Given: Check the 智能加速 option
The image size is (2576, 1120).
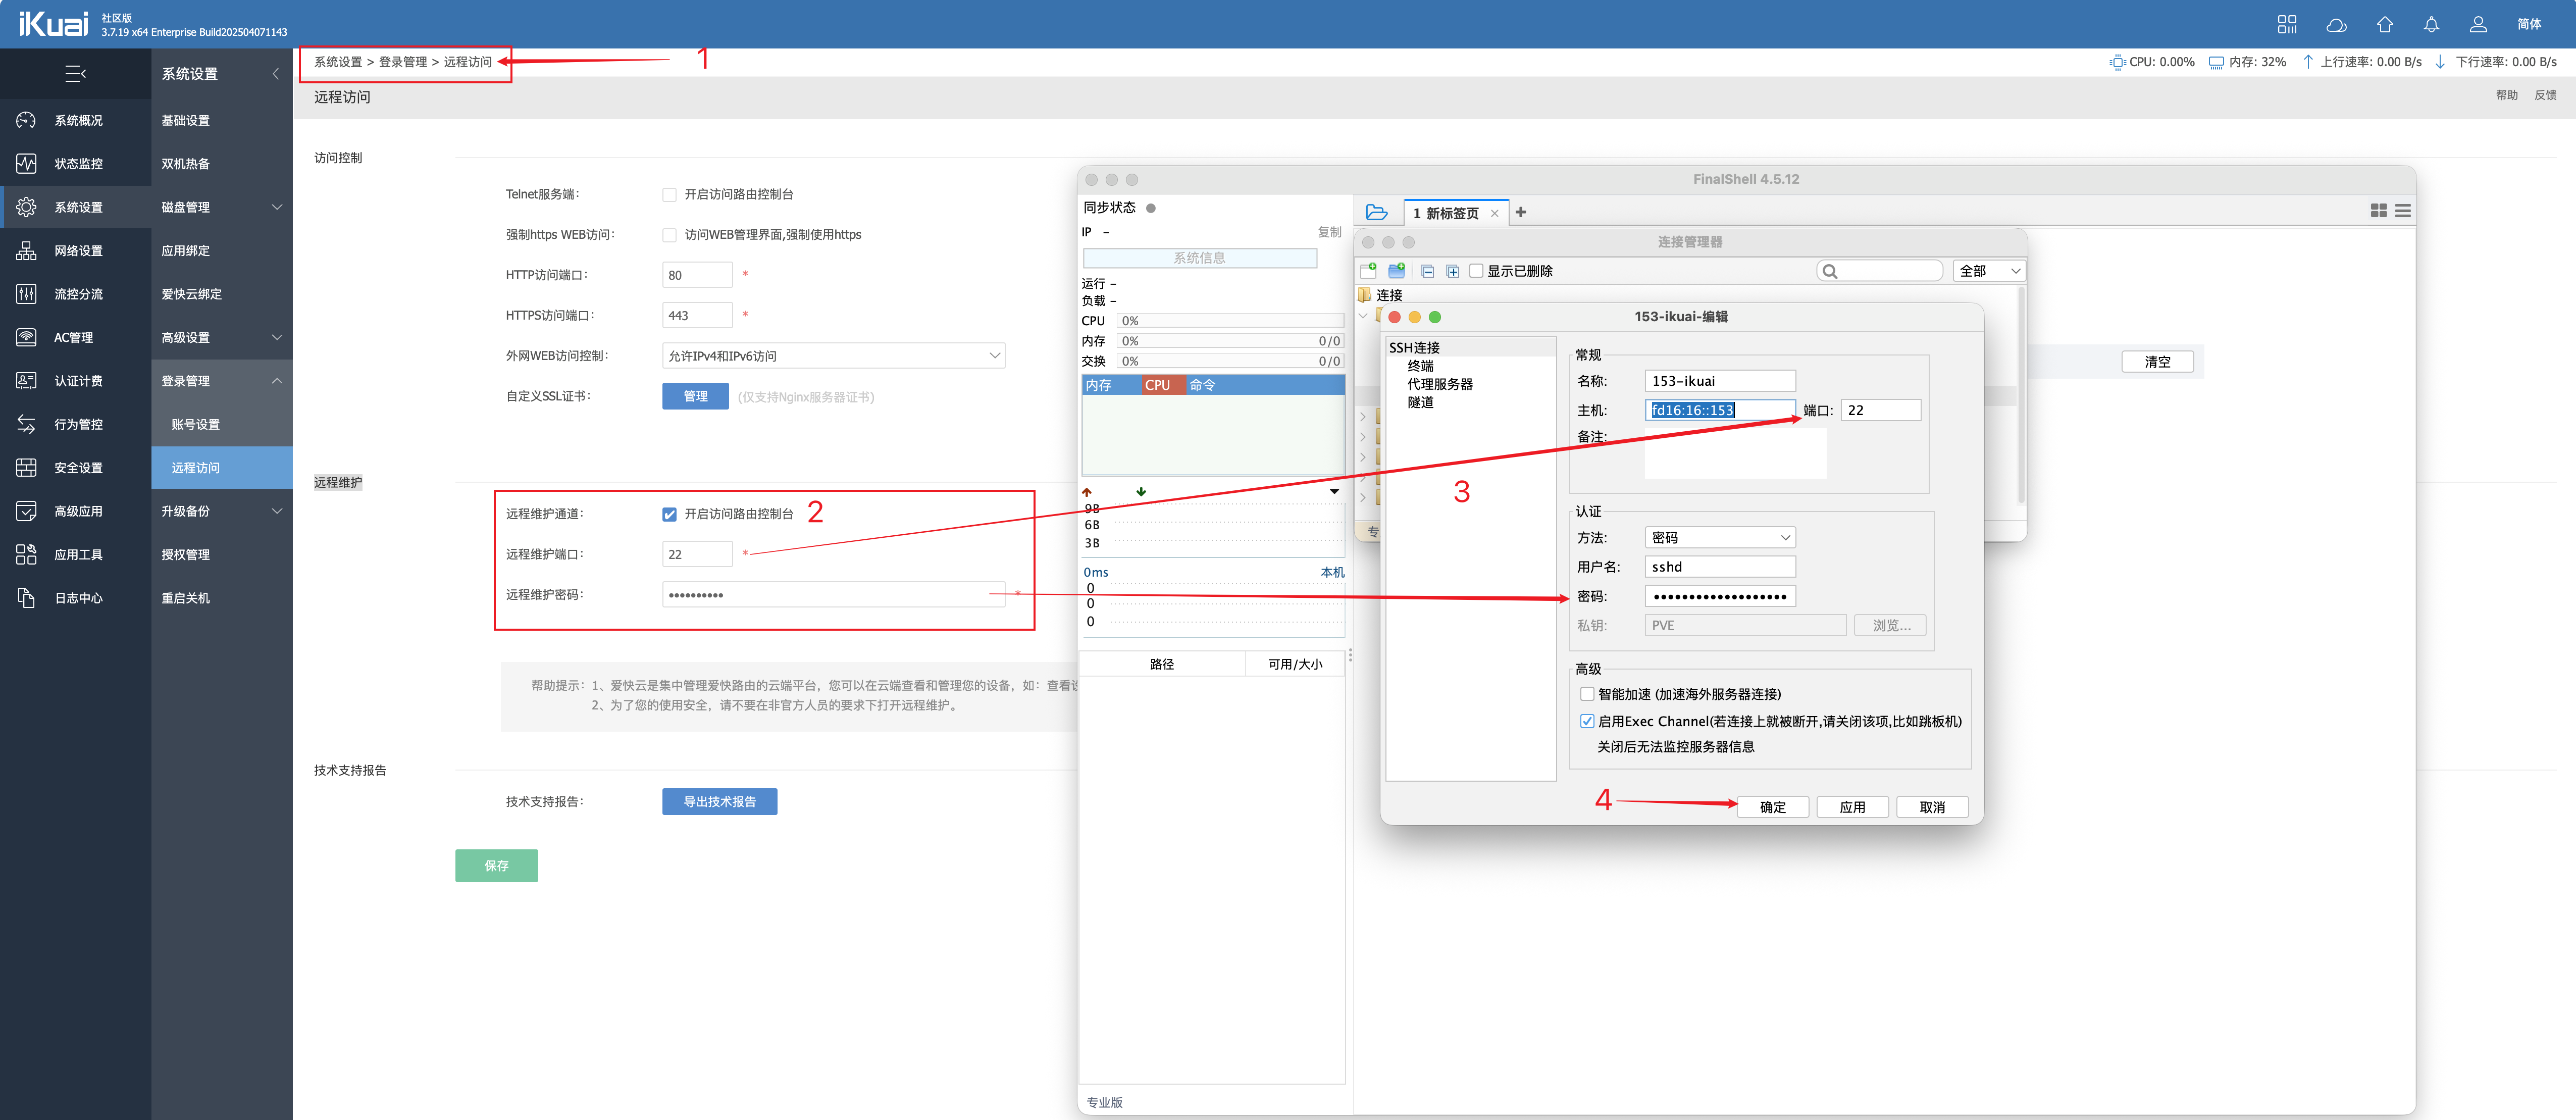Looking at the screenshot, I should click(x=1587, y=694).
